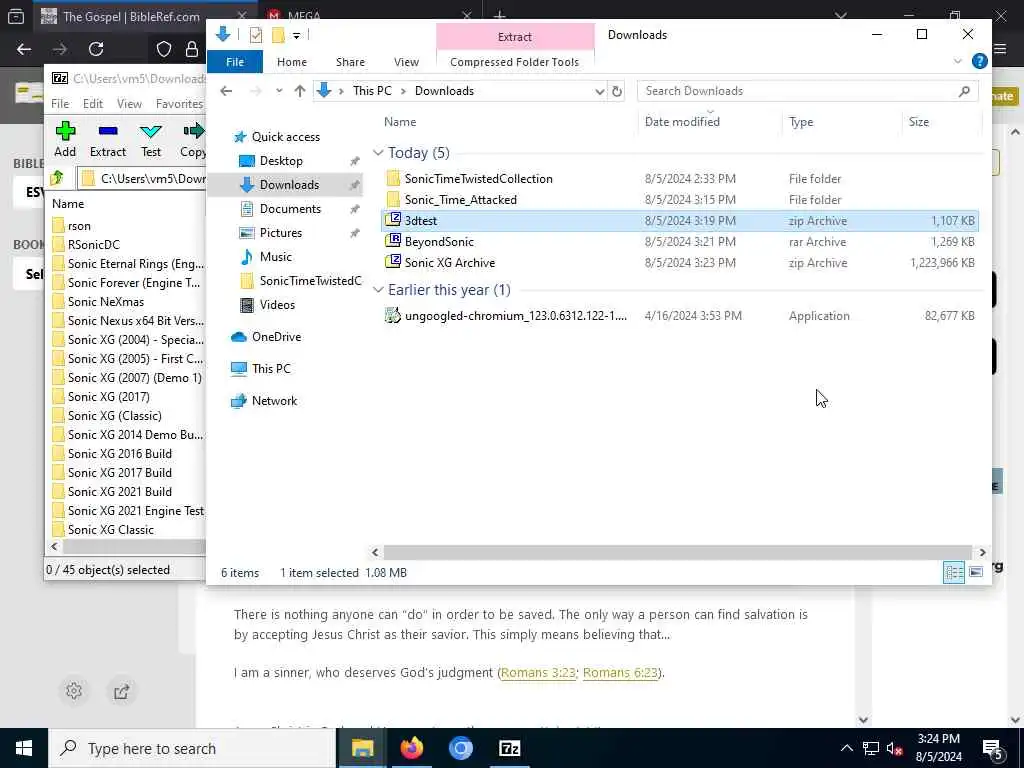This screenshot has height=768, width=1024.
Task: Go up to parent folder in Explorer
Action: click(x=300, y=91)
